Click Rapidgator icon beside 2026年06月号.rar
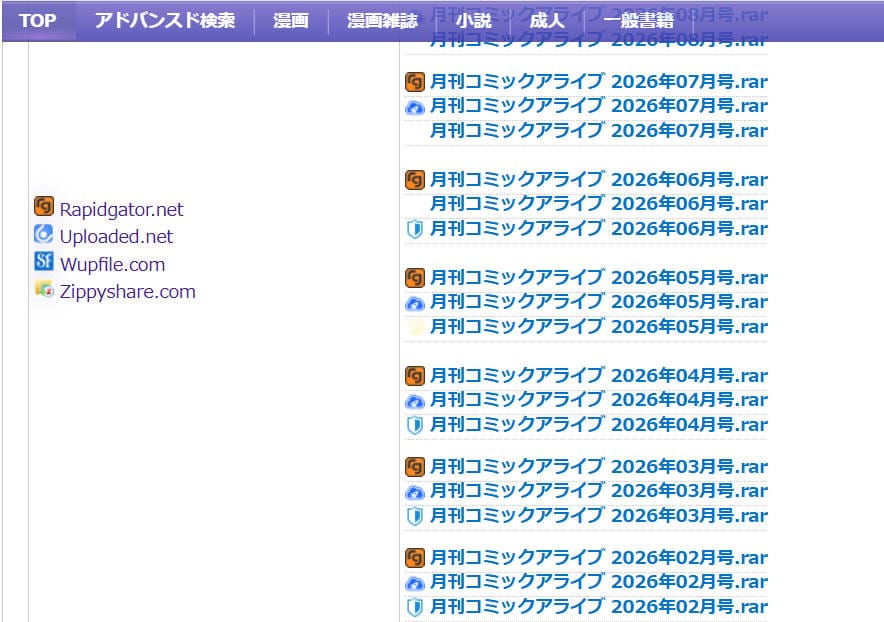884x622 pixels. 415,180
